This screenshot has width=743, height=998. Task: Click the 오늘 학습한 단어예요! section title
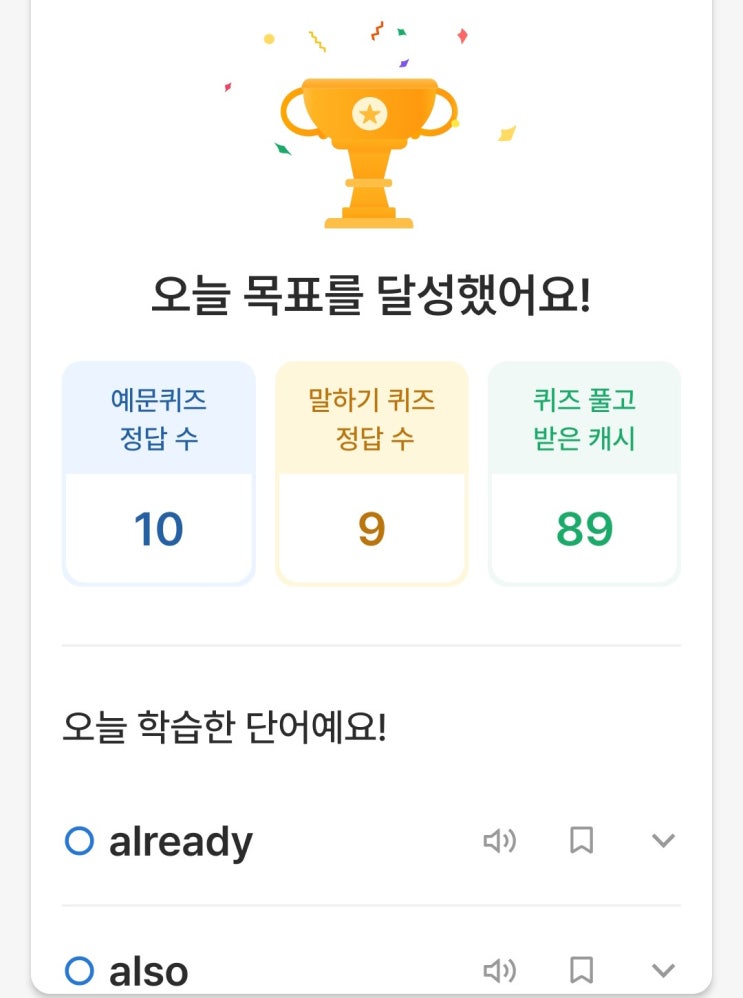pos(224,727)
